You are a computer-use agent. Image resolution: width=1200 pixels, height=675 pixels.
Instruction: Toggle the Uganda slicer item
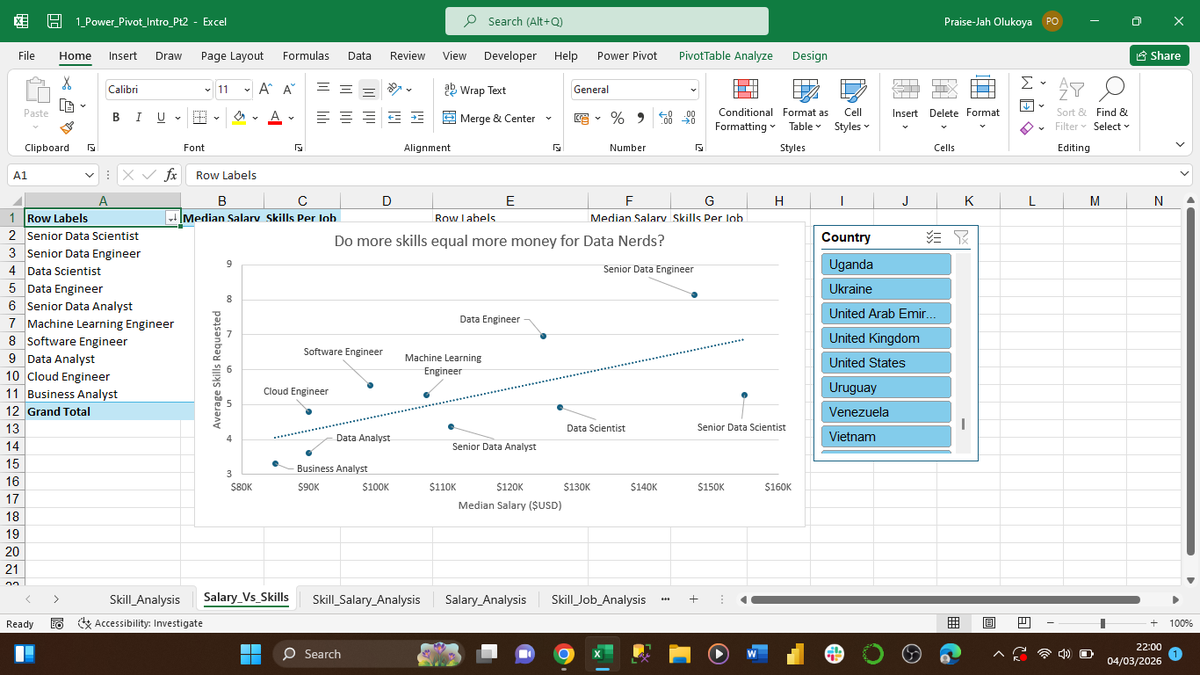pyautogui.click(x=886, y=264)
